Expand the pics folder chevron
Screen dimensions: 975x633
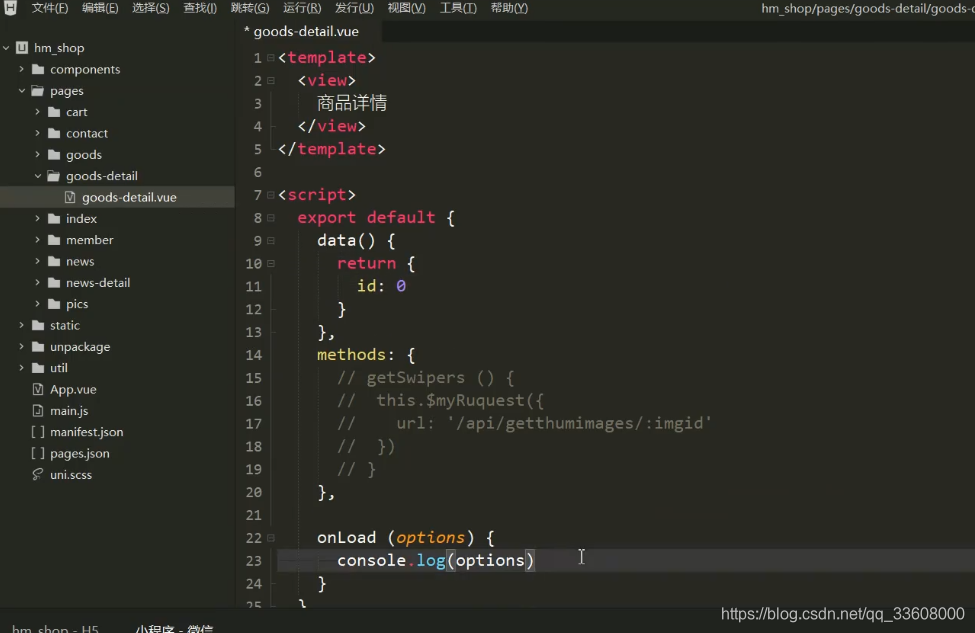pyautogui.click(x=37, y=303)
